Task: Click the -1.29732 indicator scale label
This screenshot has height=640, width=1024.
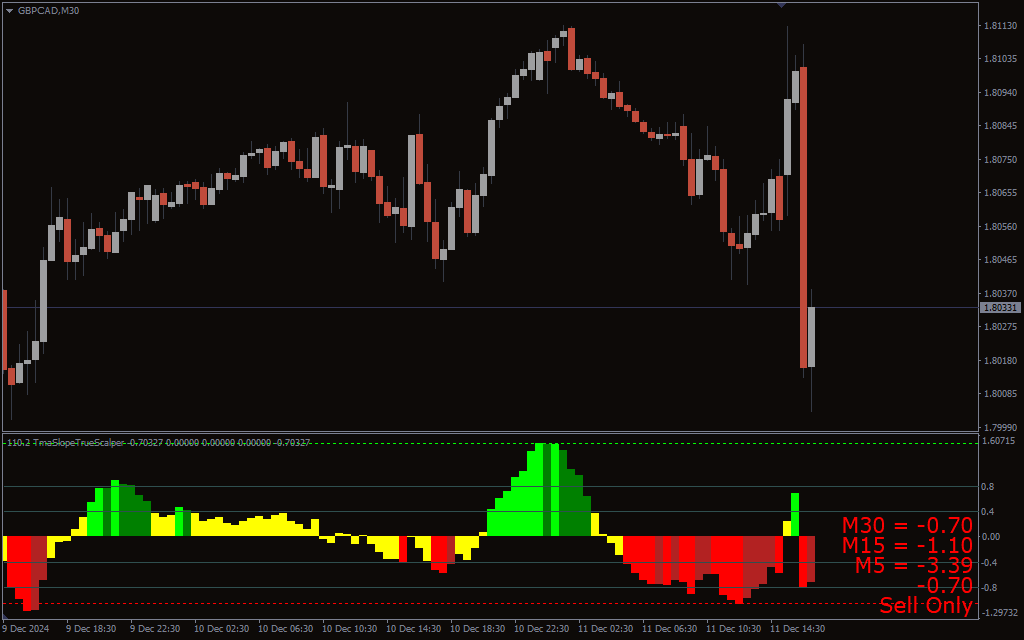Action: tap(1000, 612)
